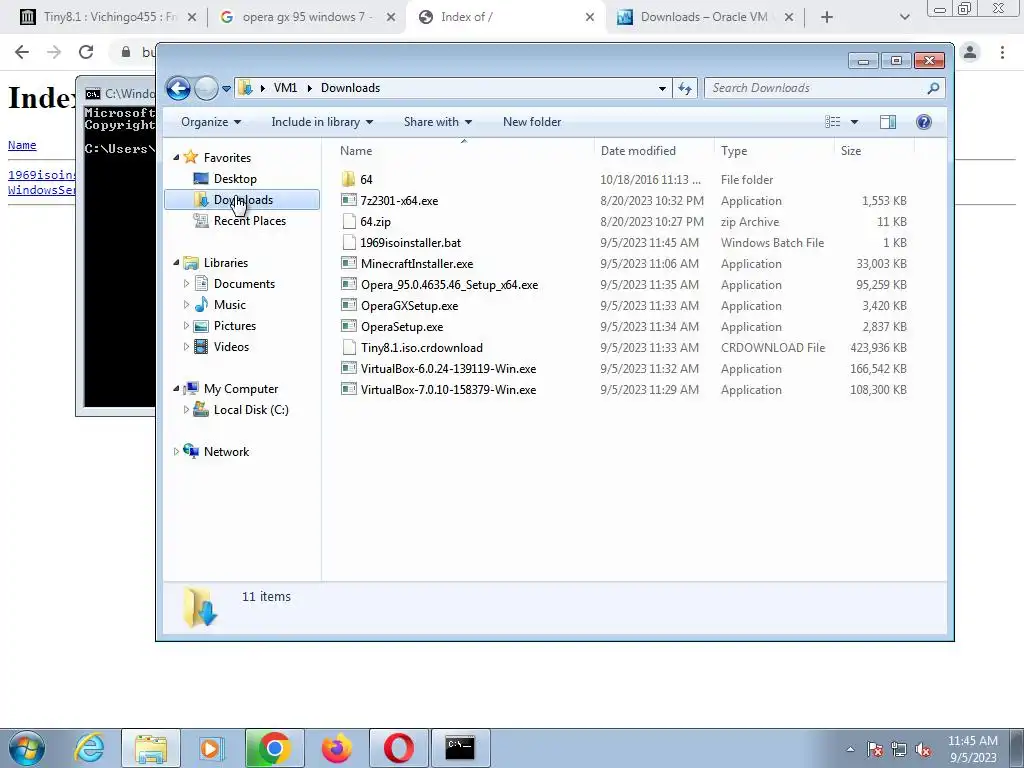Collapse My Computer node

click(176, 389)
